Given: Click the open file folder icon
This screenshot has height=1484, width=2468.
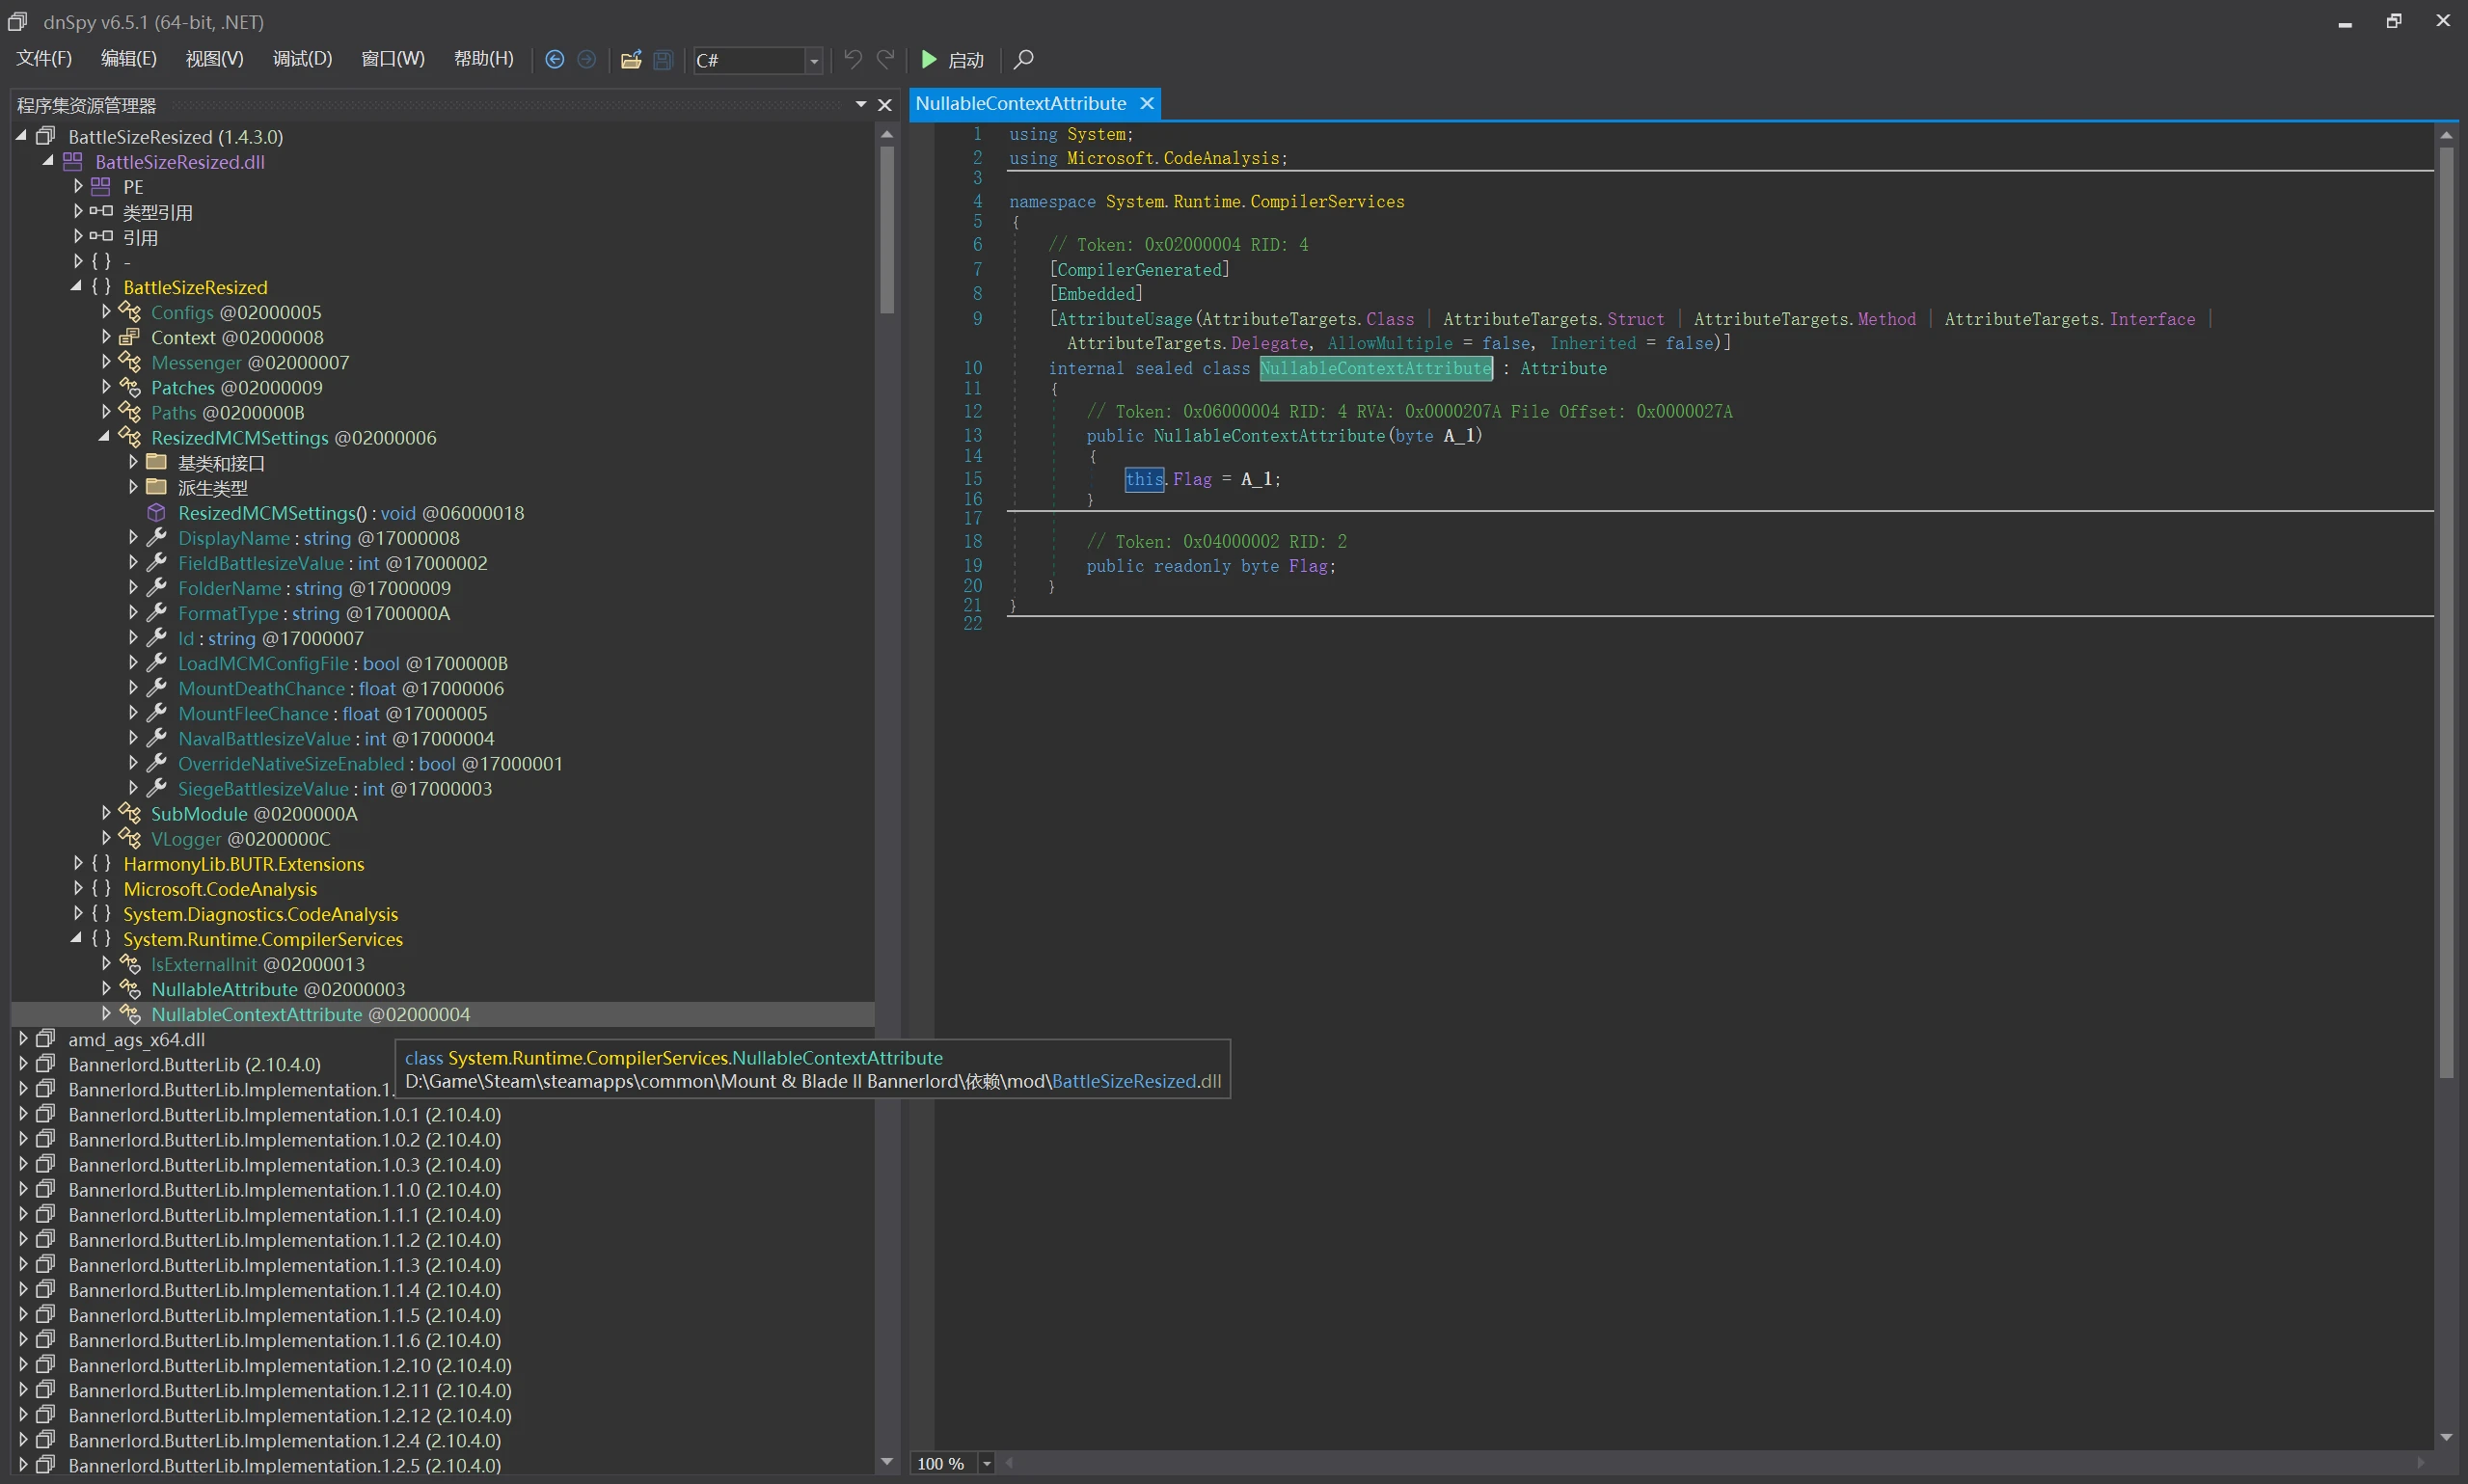Looking at the screenshot, I should point(631,60).
